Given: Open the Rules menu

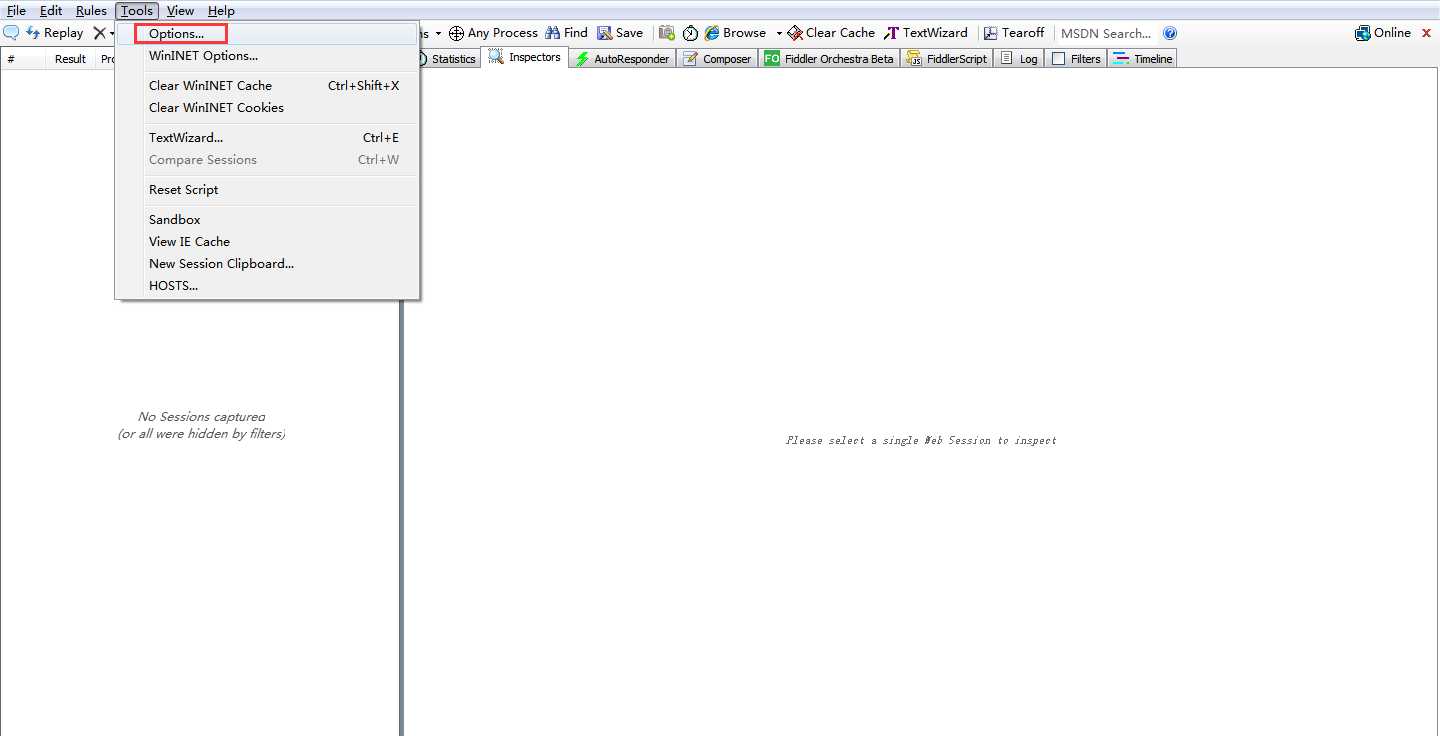Looking at the screenshot, I should coord(91,11).
